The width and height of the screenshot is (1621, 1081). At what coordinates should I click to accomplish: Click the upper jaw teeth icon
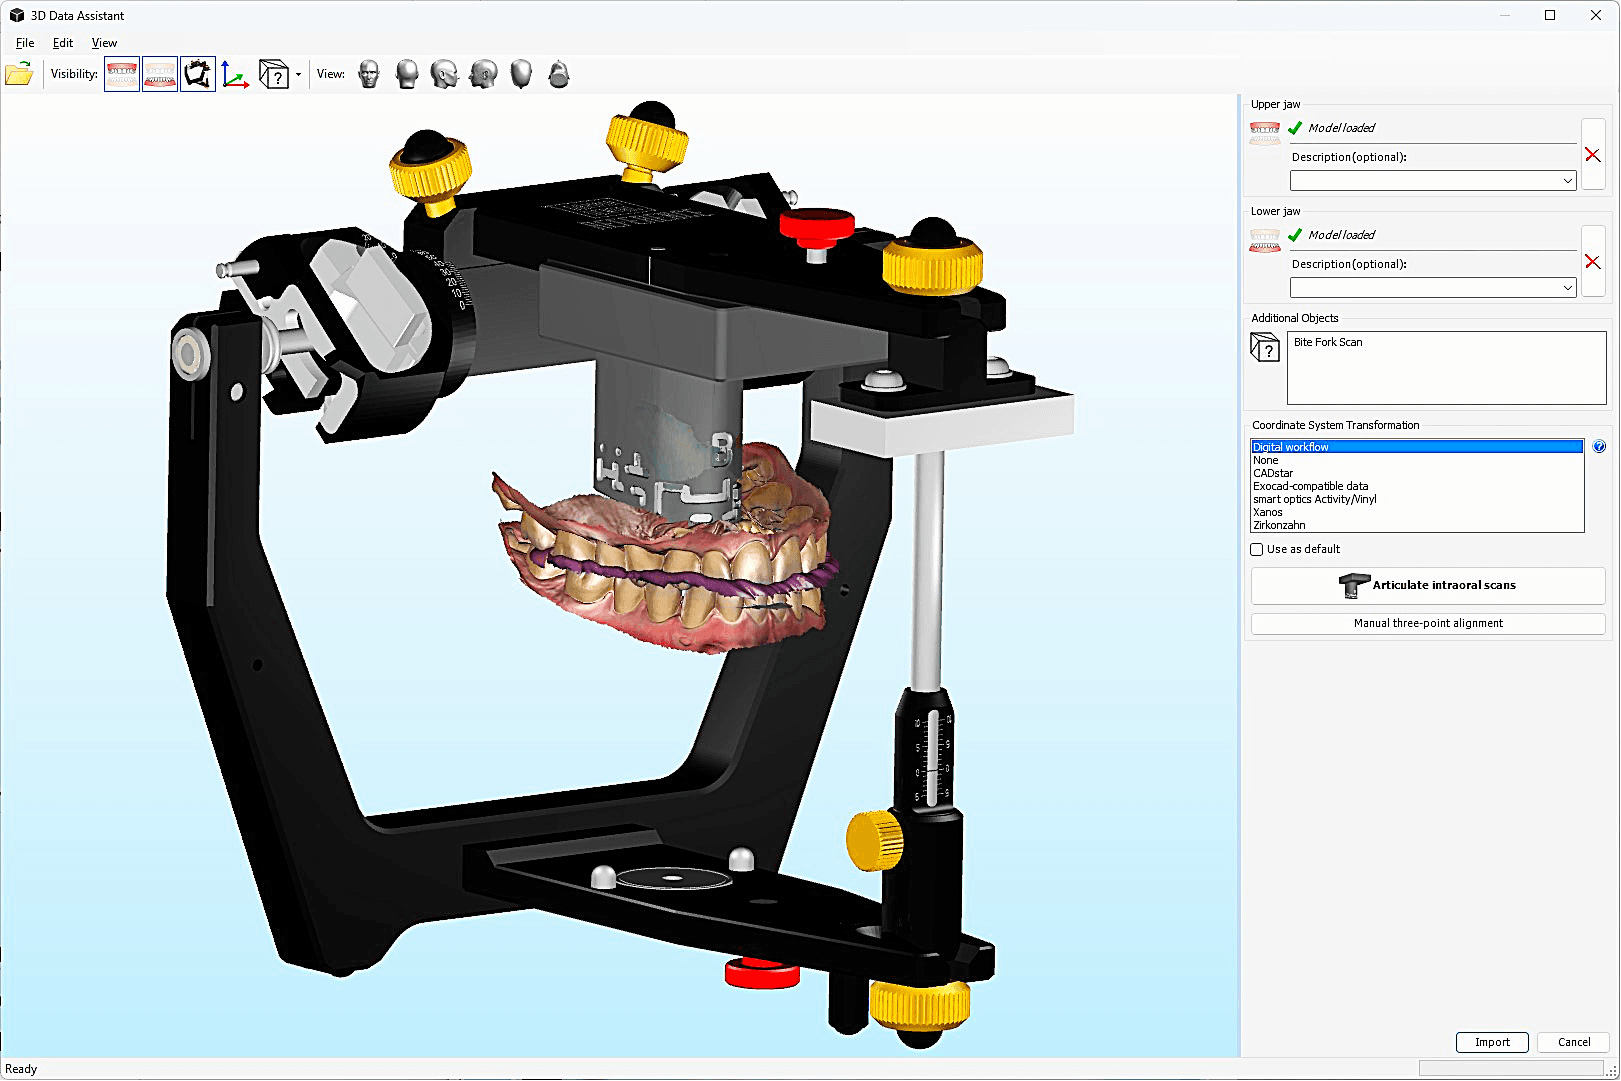tap(1265, 133)
